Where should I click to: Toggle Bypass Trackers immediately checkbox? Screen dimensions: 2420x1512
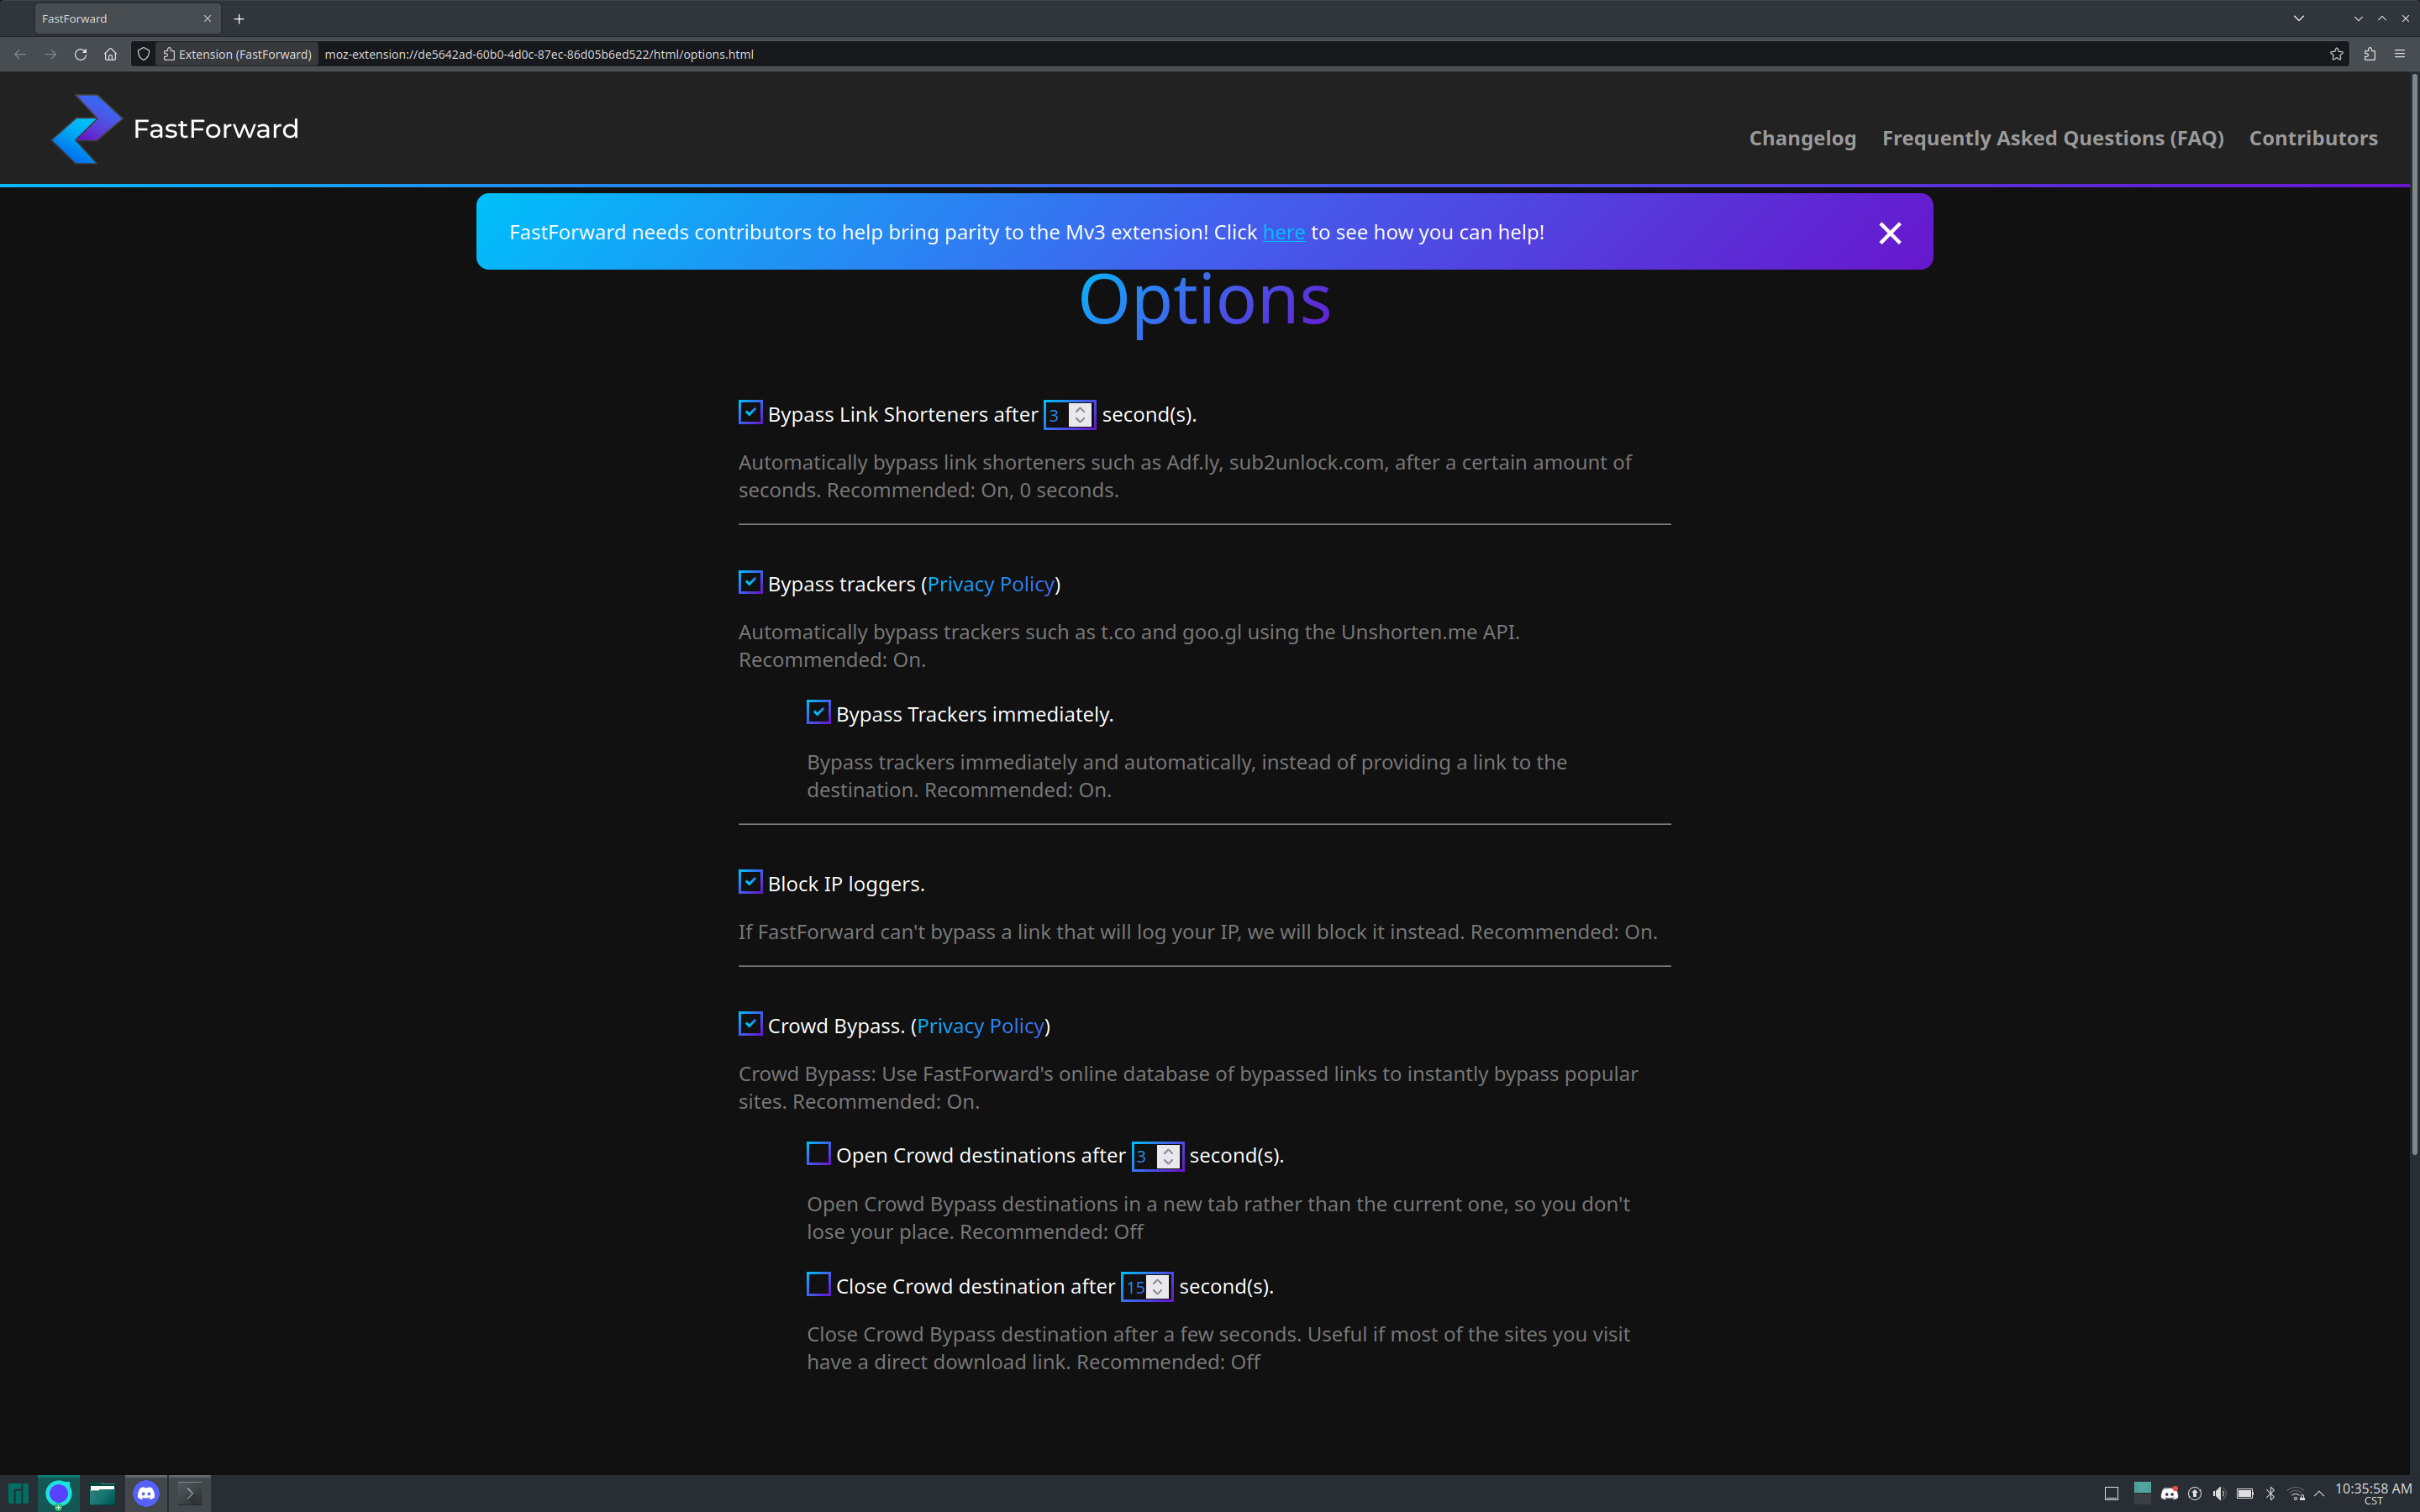pyautogui.click(x=818, y=712)
